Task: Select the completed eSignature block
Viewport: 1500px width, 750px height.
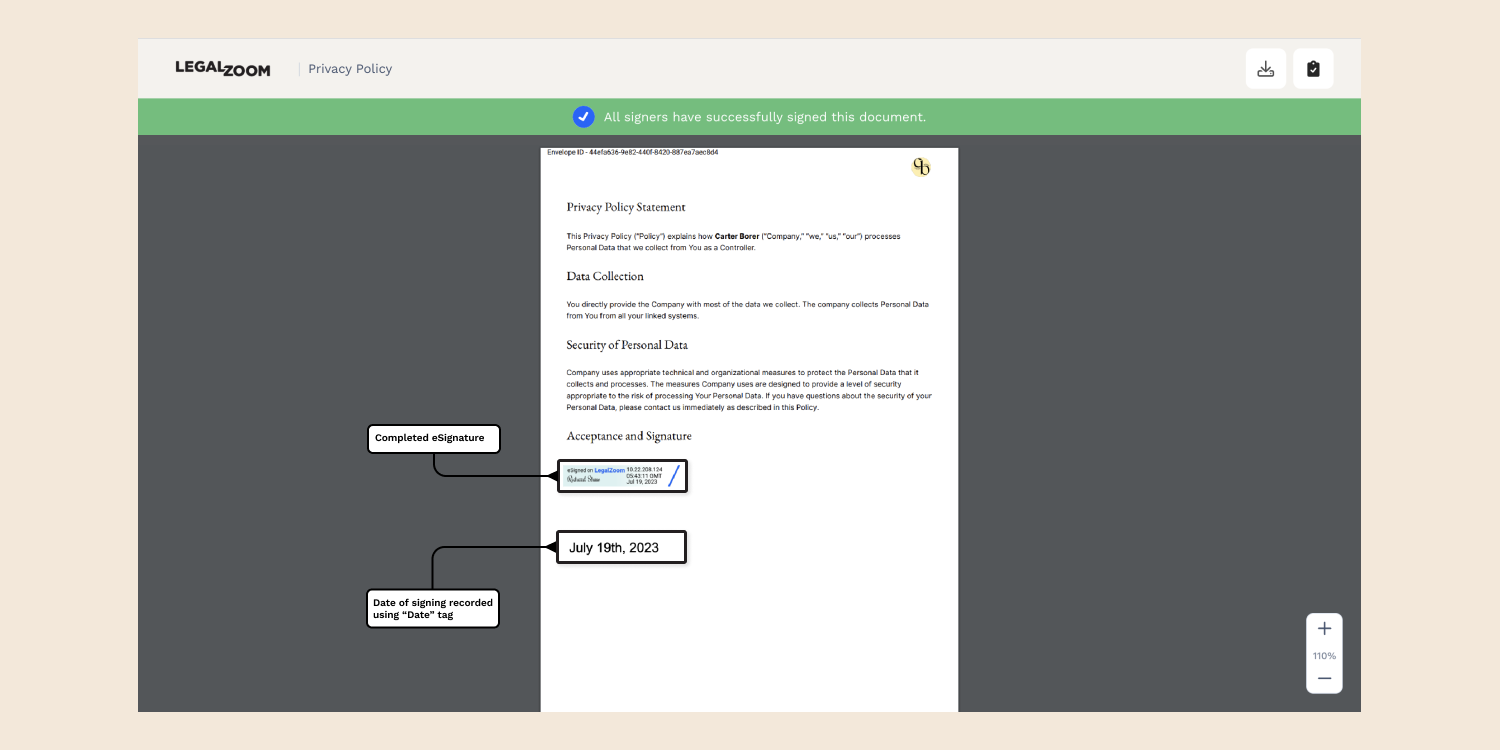Action: pyautogui.click(x=622, y=476)
